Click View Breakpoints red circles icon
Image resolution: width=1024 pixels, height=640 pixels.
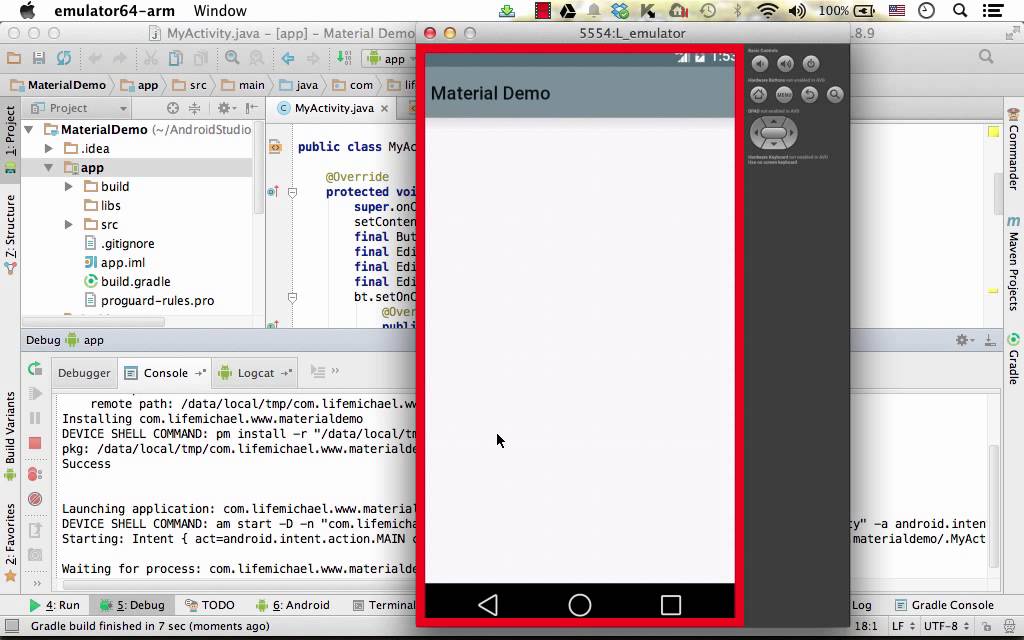[x=35, y=474]
